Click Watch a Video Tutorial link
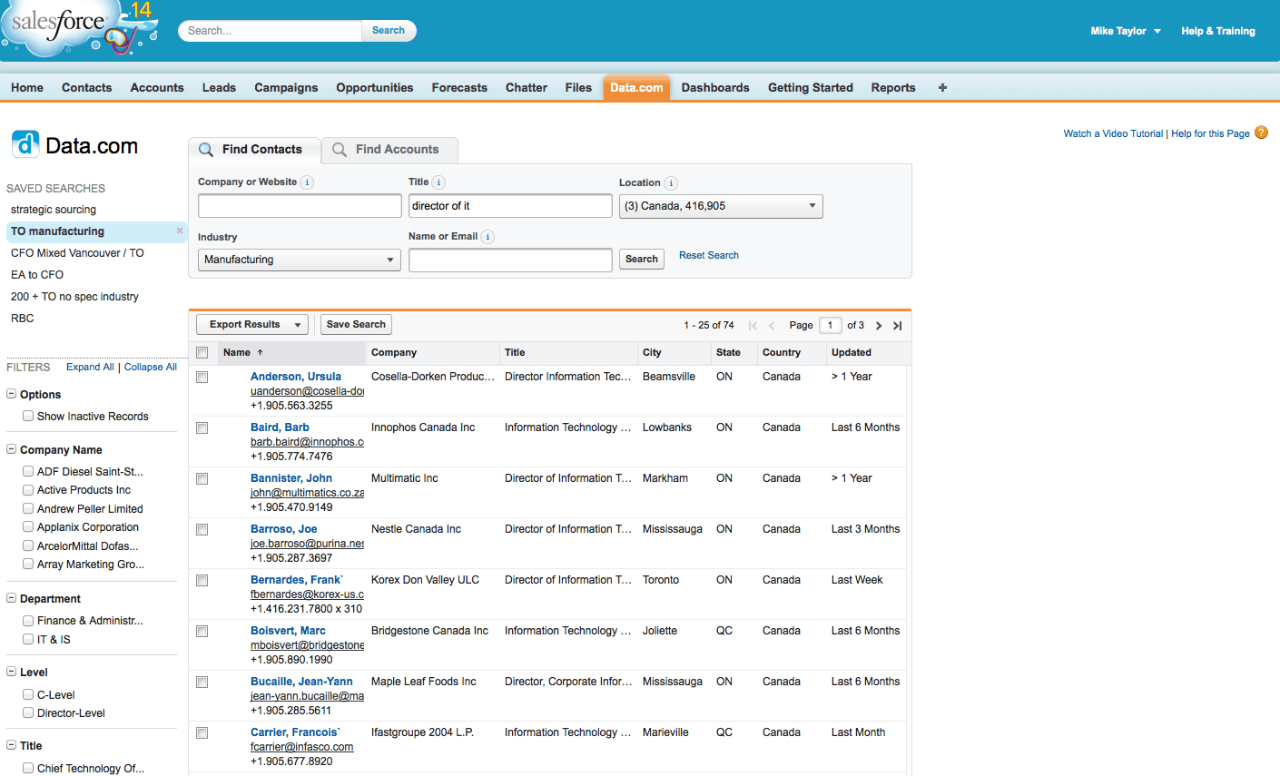The width and height of the screenshot is (1280, 776). [x=1113, y=134]
